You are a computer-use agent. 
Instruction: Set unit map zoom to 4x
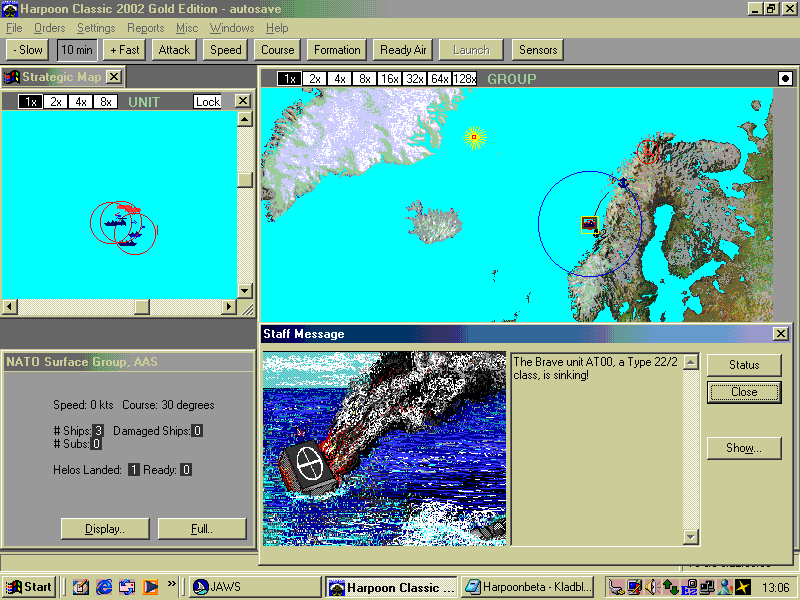coord(81,102)
